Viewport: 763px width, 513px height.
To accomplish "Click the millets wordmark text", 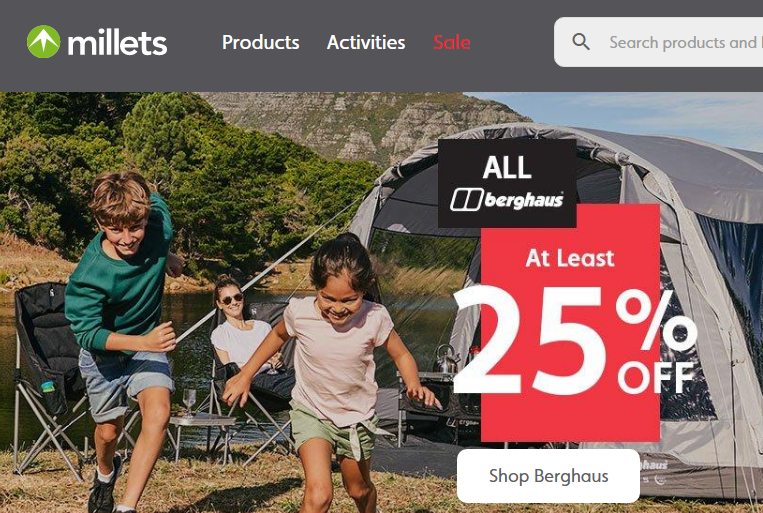I will [x=117, y=43].
